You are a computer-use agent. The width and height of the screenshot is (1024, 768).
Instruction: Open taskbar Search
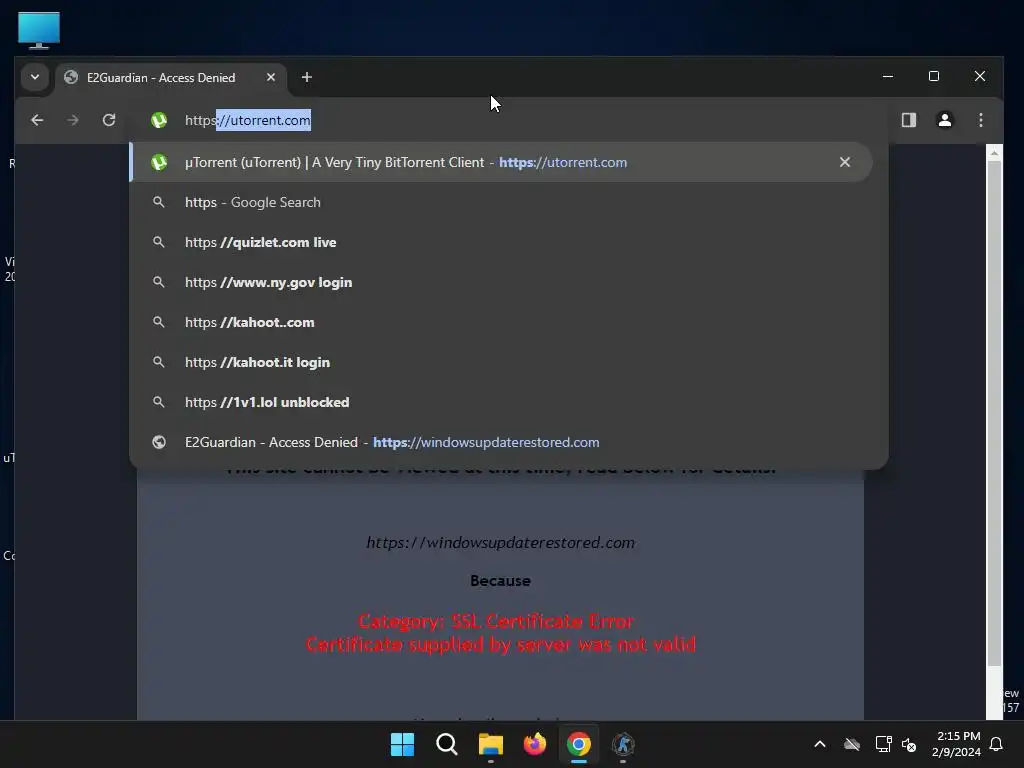447,744
